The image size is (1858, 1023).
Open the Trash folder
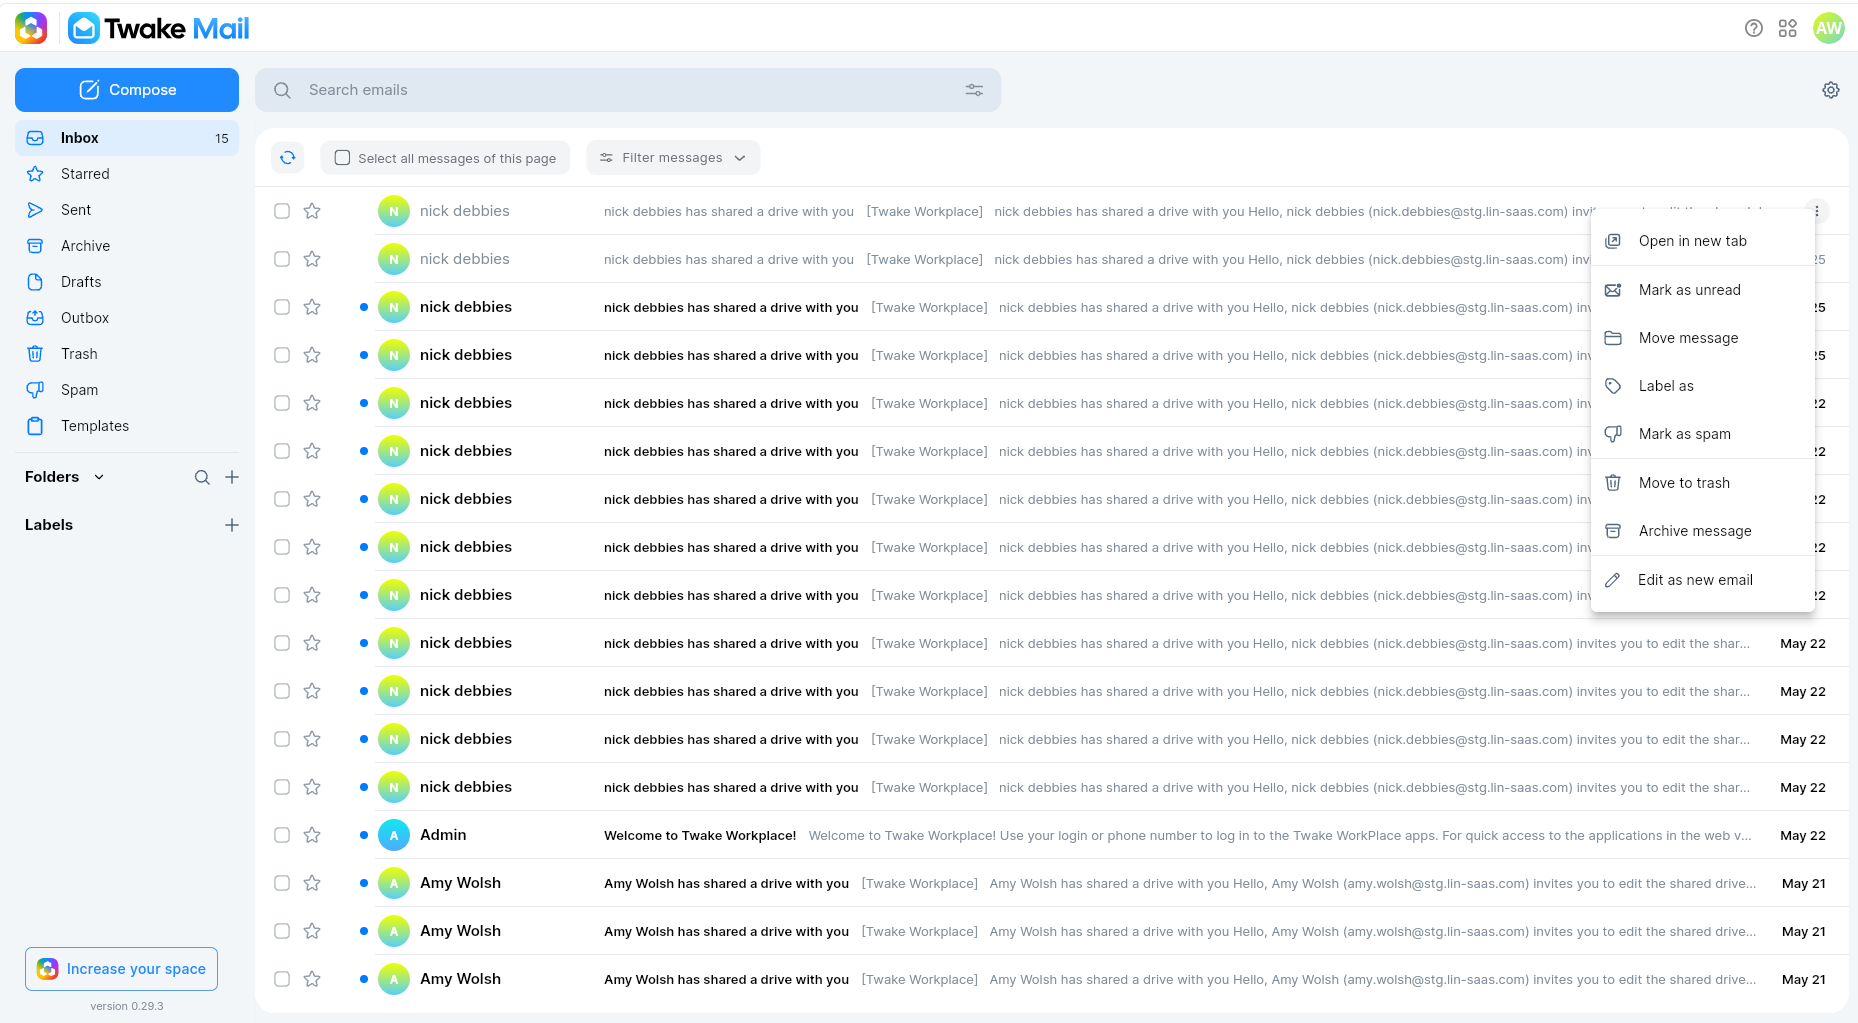127,354
